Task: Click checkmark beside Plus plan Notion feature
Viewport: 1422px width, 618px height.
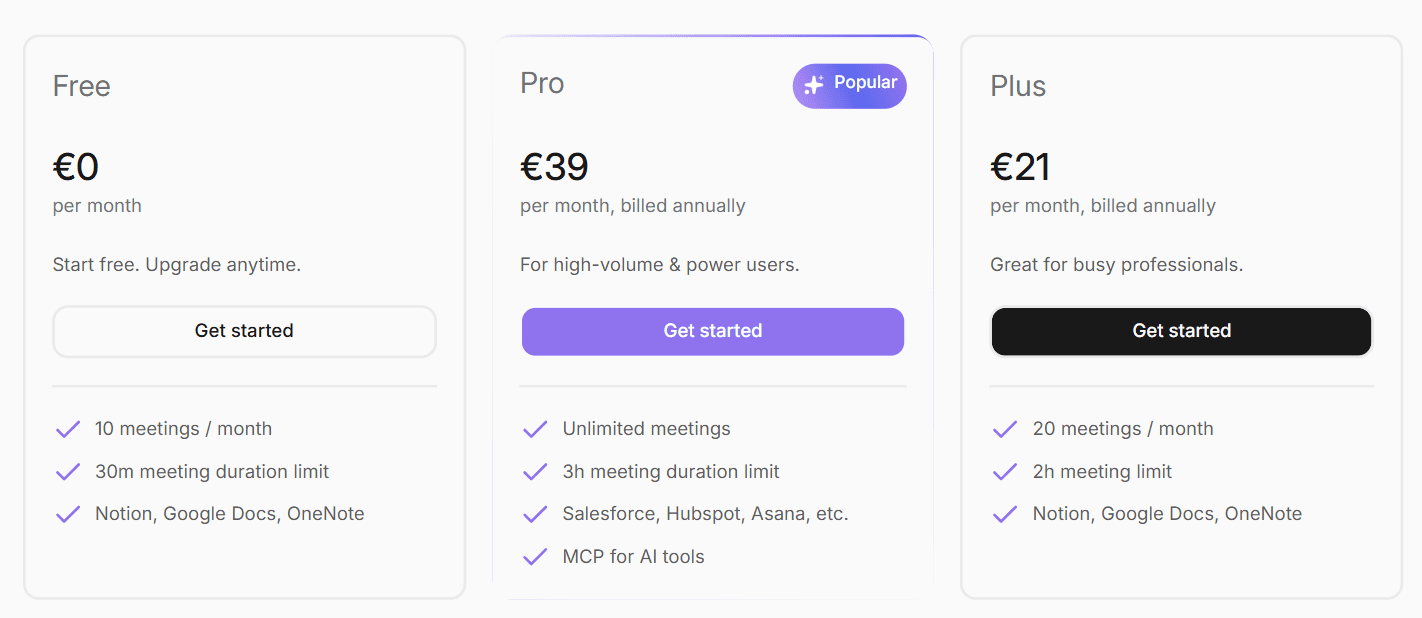Action: click(x=1005, y=514)
